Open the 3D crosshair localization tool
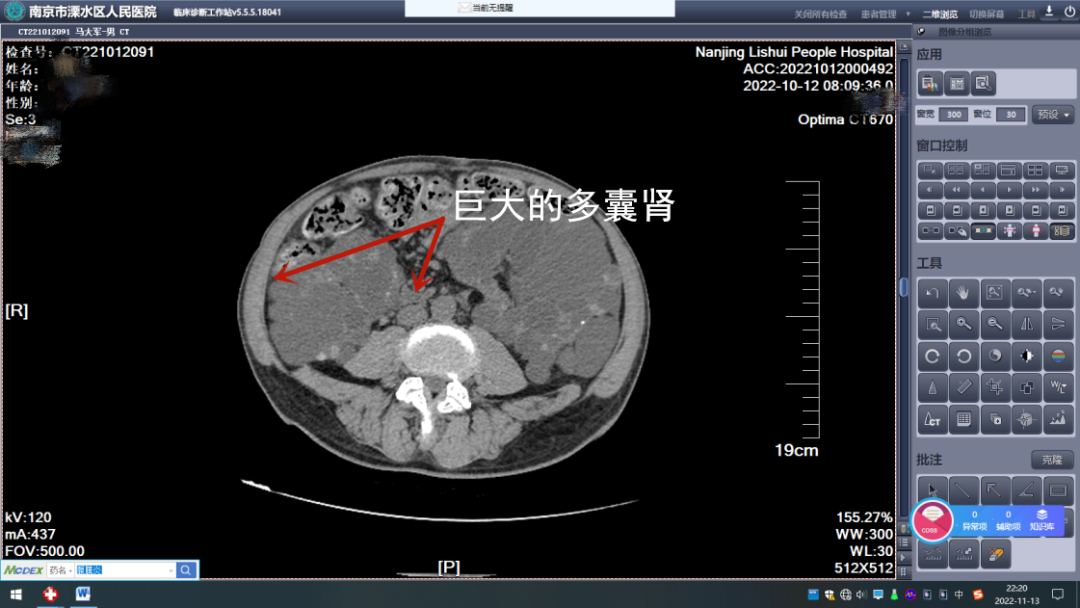 pos(1026,419)
